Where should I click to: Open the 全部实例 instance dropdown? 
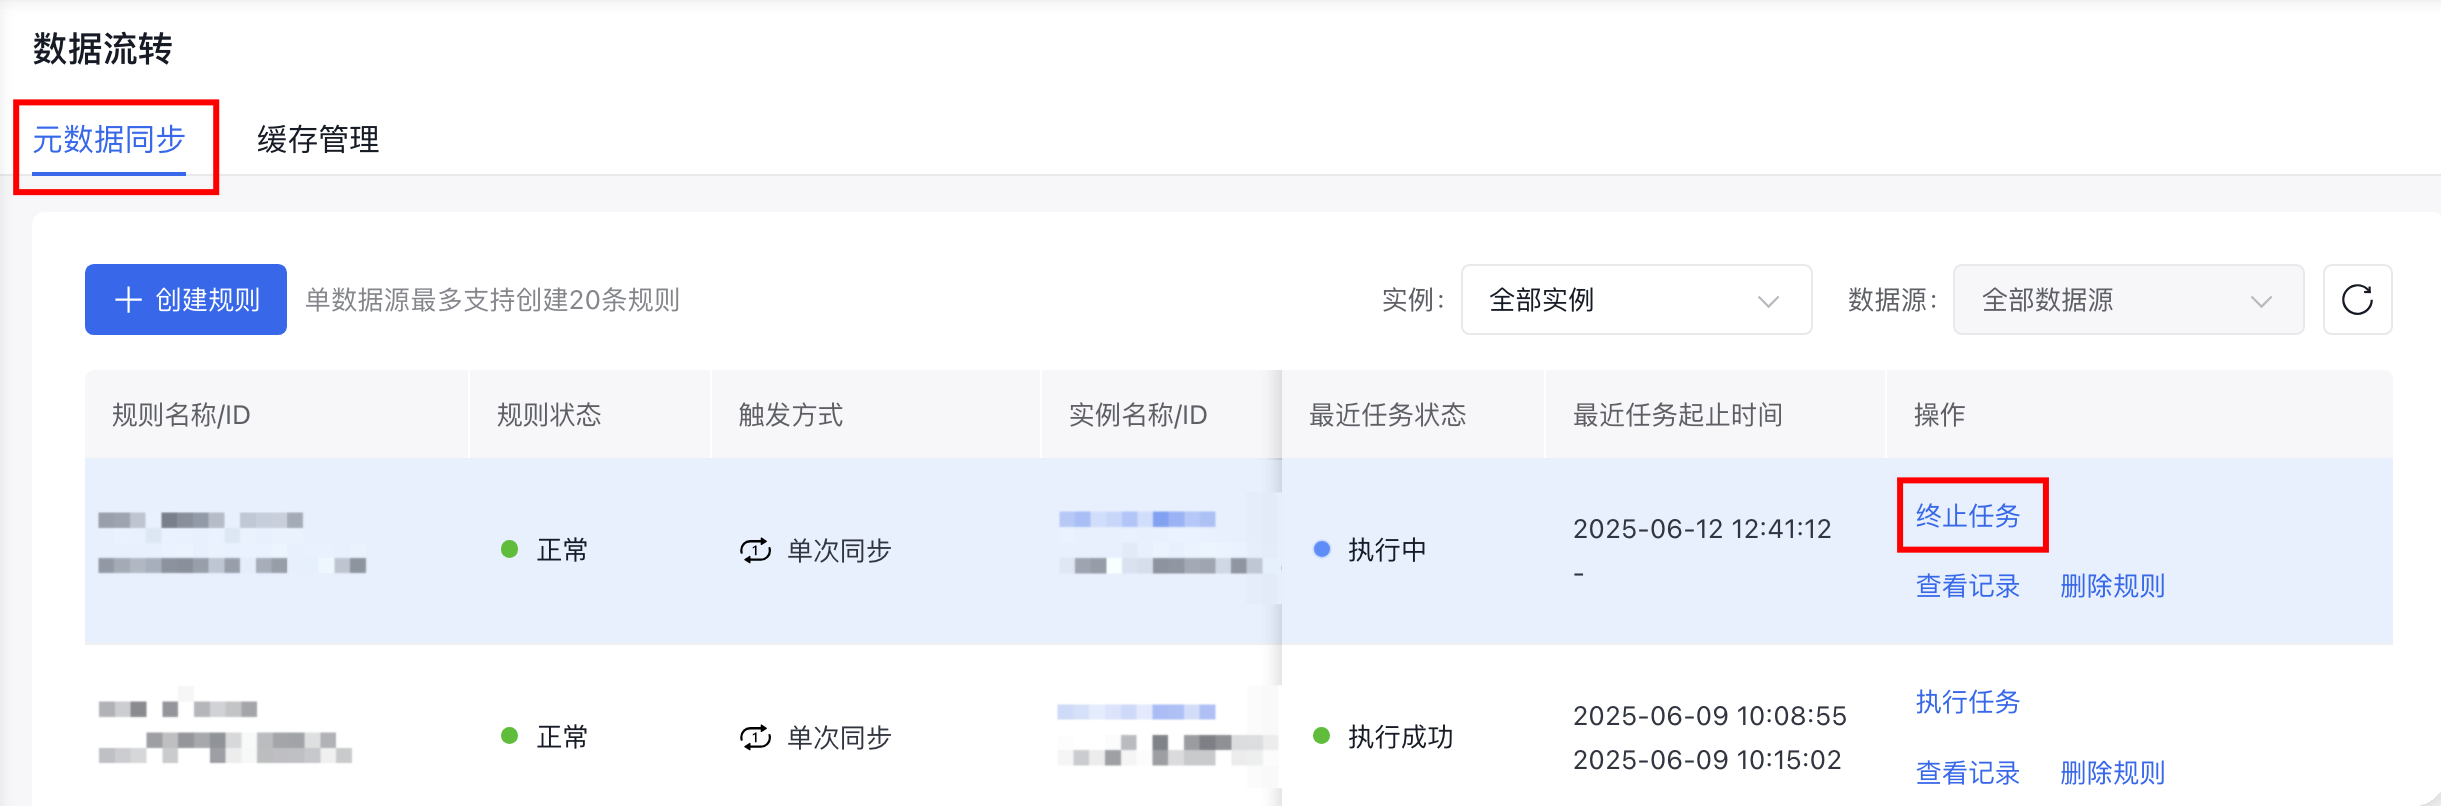(1636, 299)
